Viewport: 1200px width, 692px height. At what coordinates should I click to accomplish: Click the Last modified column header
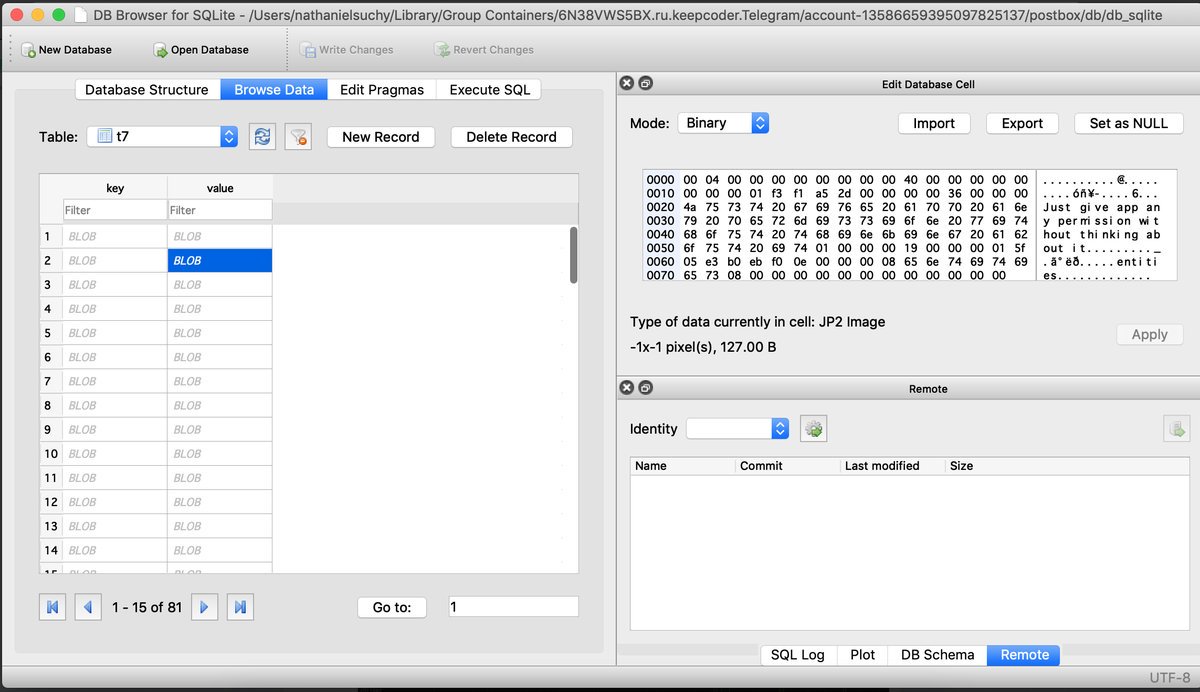click(x=892, y=465)
